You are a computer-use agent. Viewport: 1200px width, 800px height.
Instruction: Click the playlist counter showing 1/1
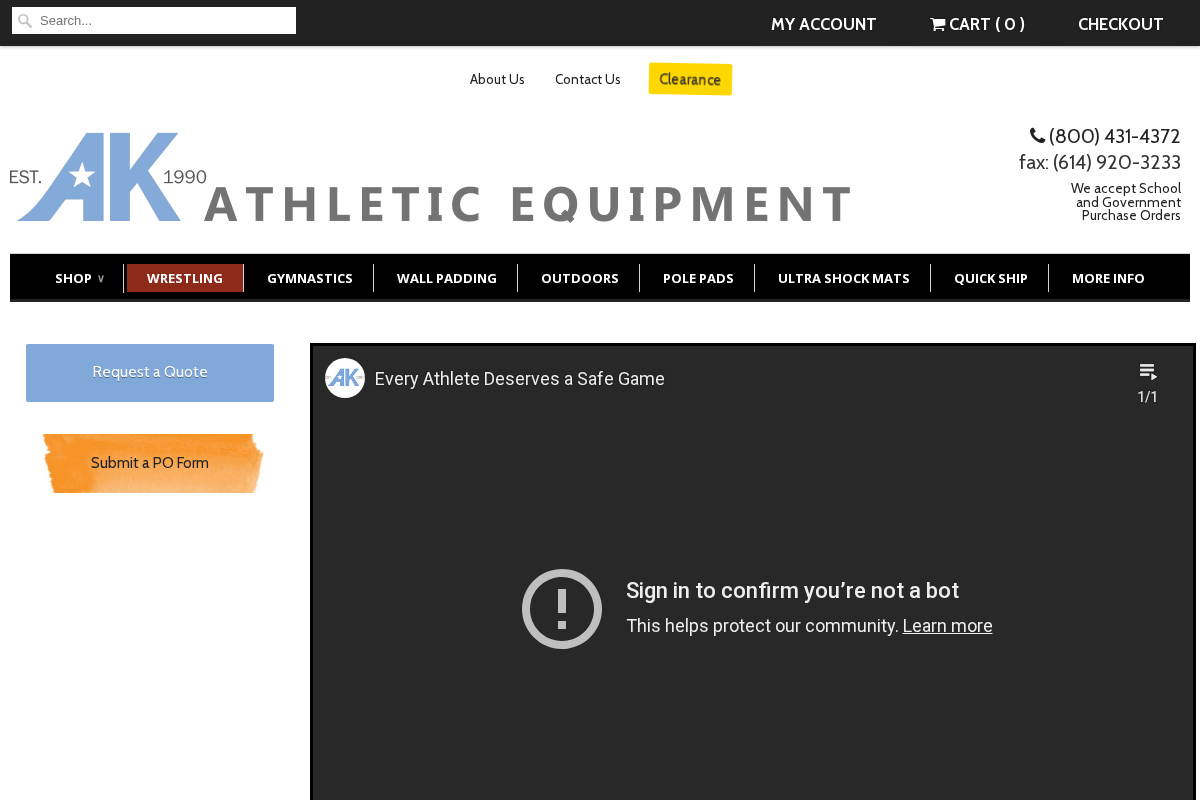[x=1148, y=396]
